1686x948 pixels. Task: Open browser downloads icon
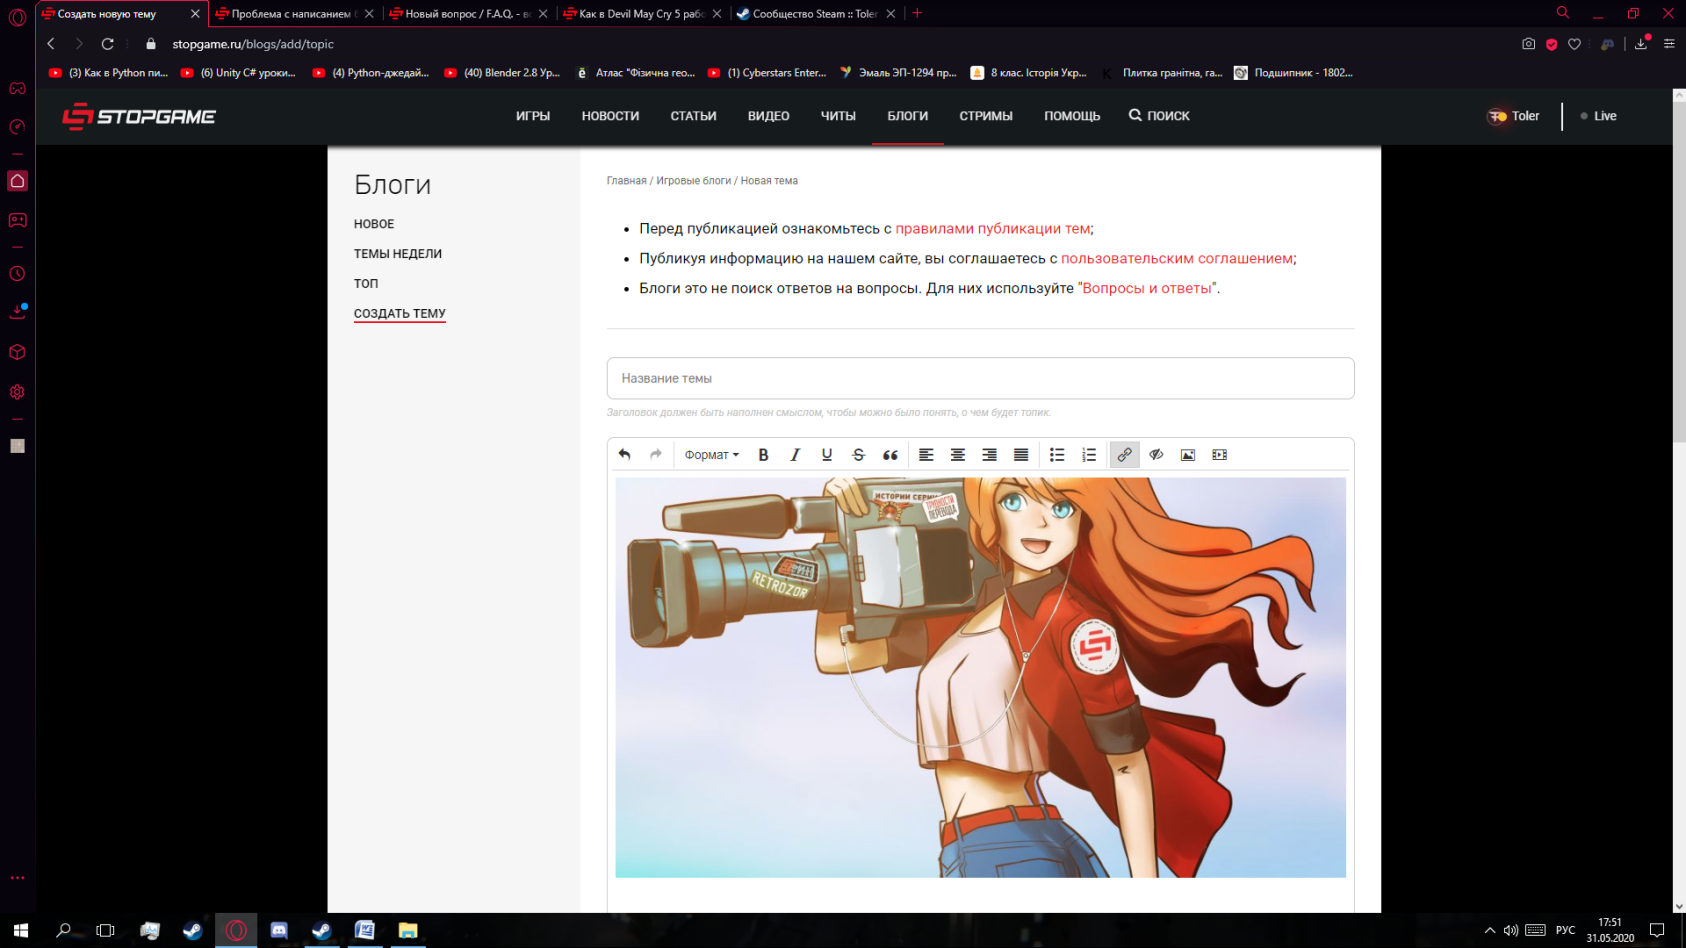[x=1641, y=44]
